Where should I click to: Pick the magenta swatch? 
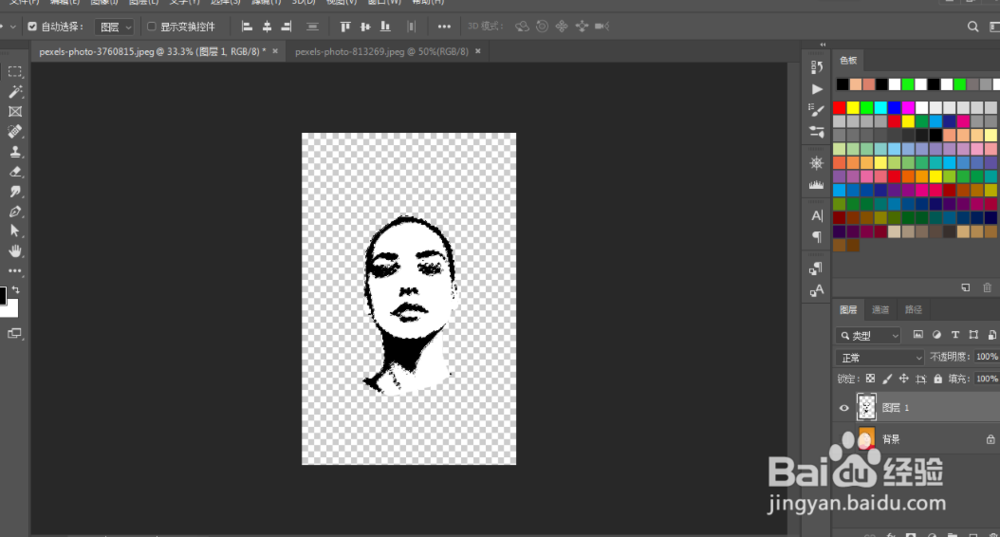pos(908,107)
